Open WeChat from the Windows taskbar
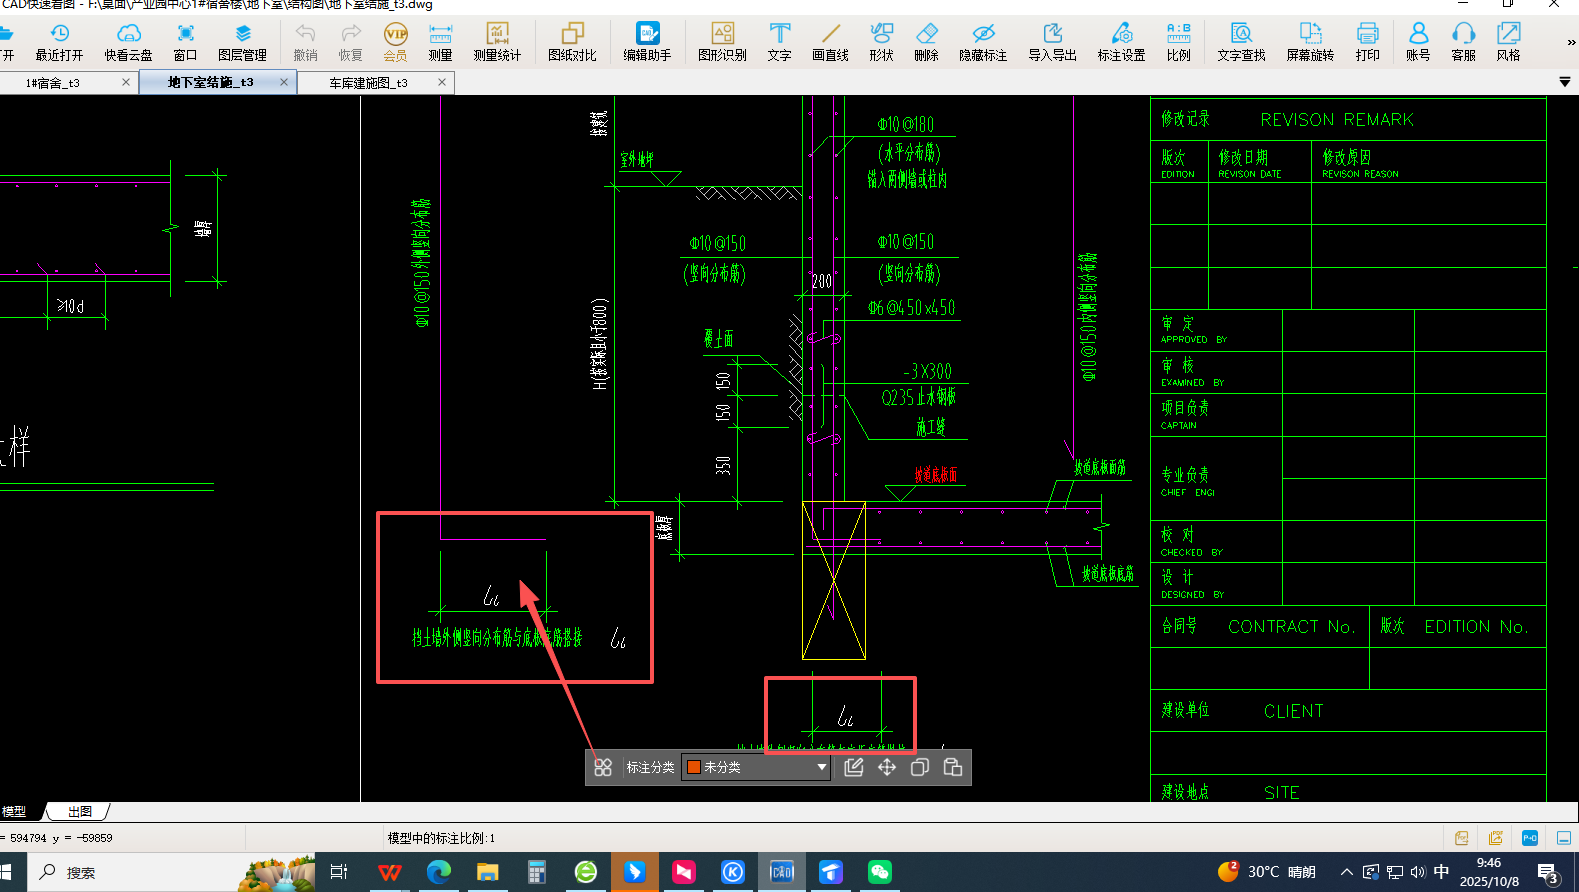This screenshot has height=892, width=1579. (x=879, y=872)
